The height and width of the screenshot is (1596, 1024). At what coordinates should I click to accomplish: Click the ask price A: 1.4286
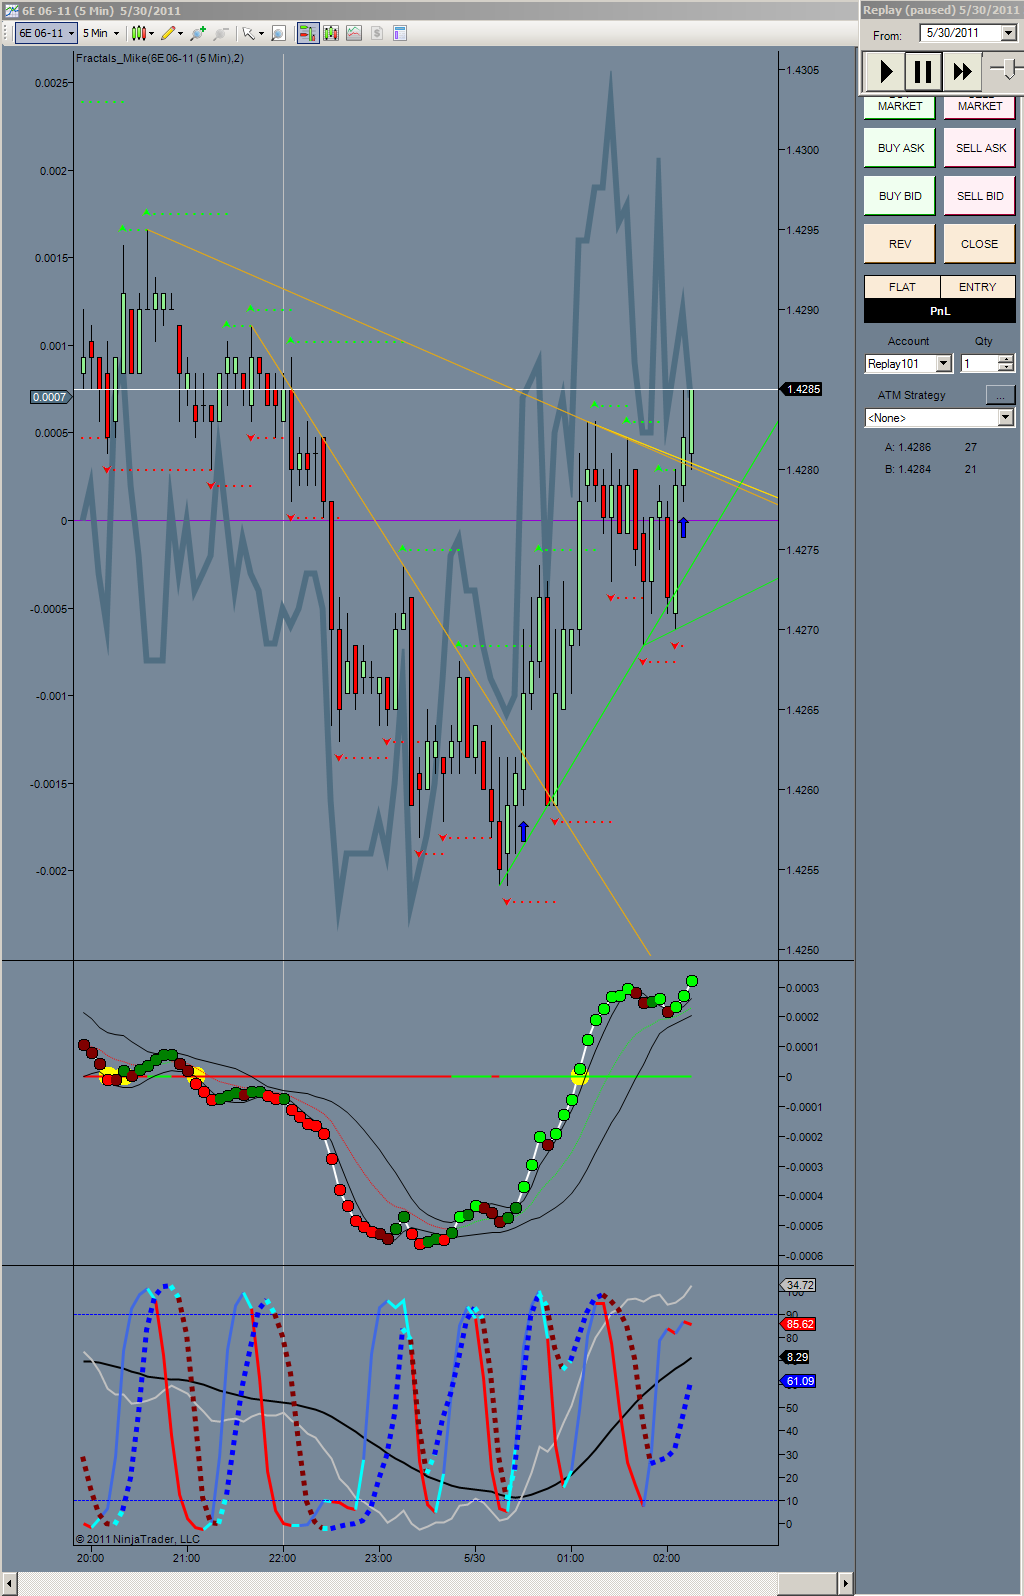(908, 447)
